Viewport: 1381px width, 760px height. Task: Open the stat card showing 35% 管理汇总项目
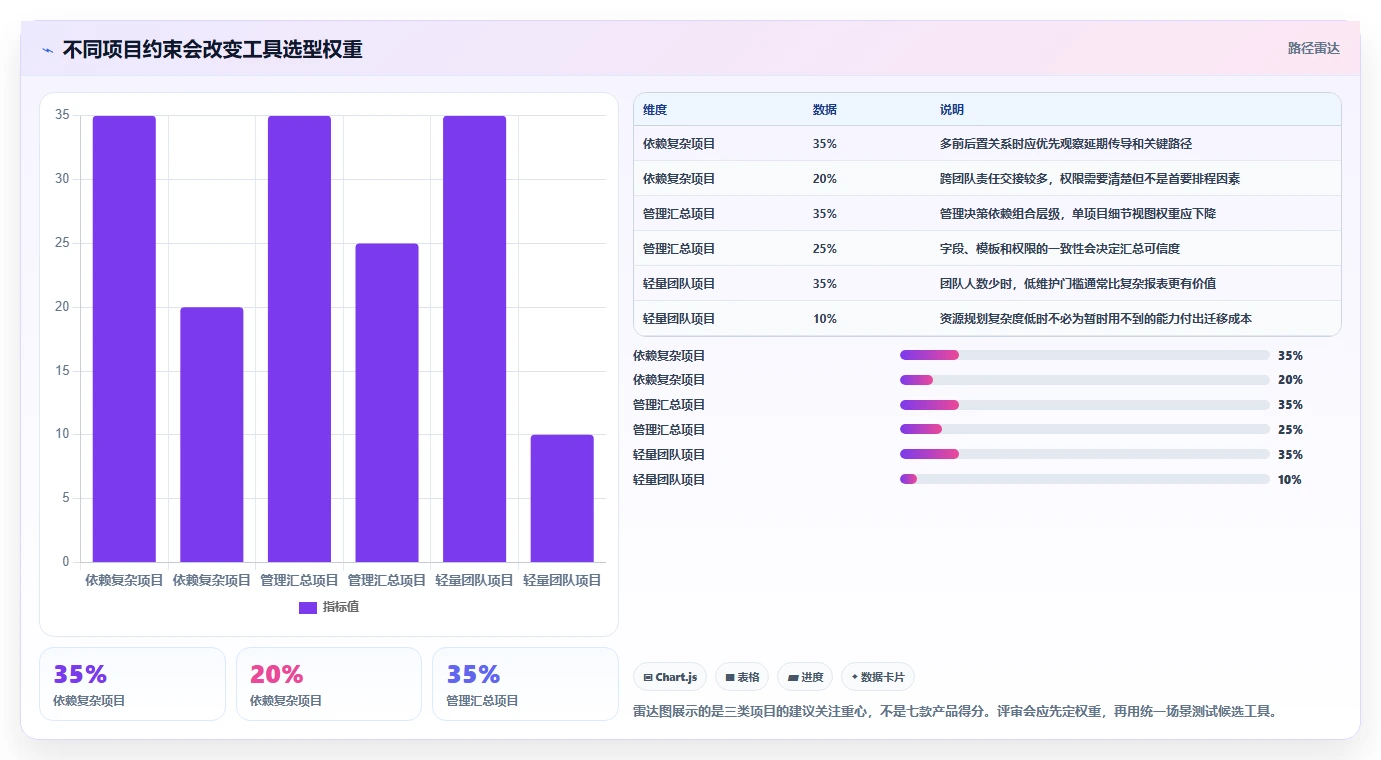(525, 684)
